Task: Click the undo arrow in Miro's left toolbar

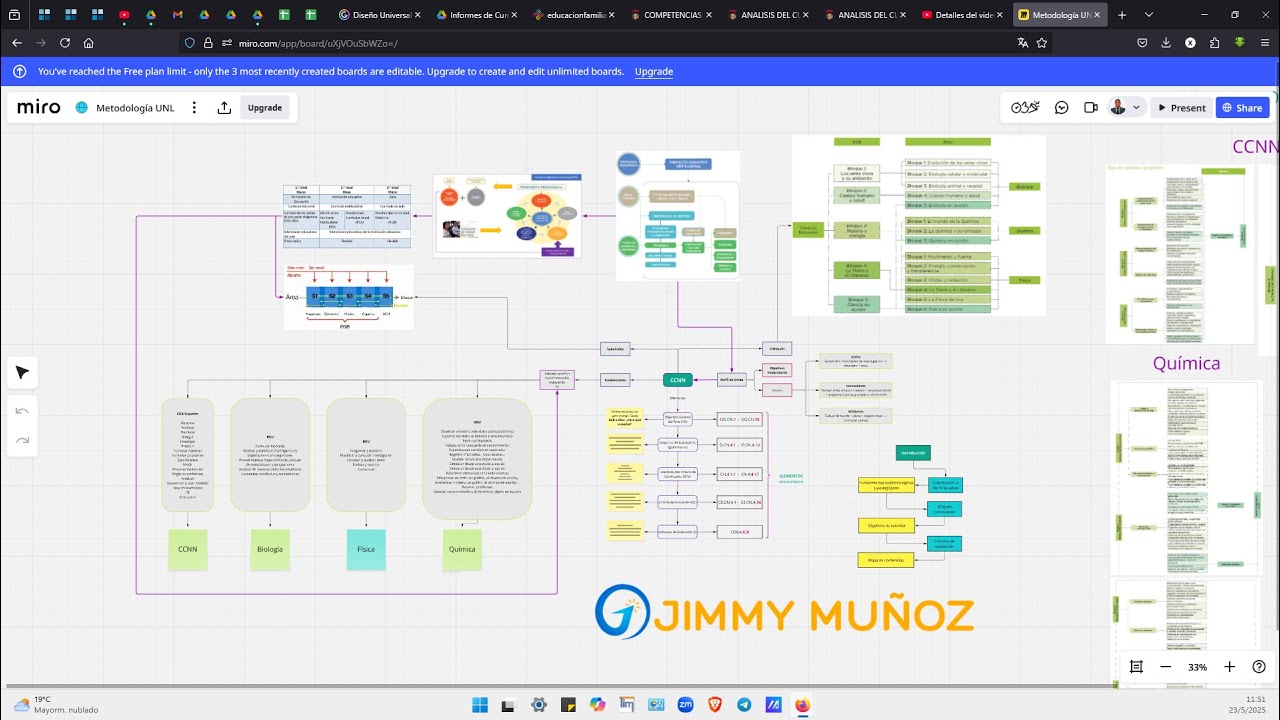Action: coord(22,411)
